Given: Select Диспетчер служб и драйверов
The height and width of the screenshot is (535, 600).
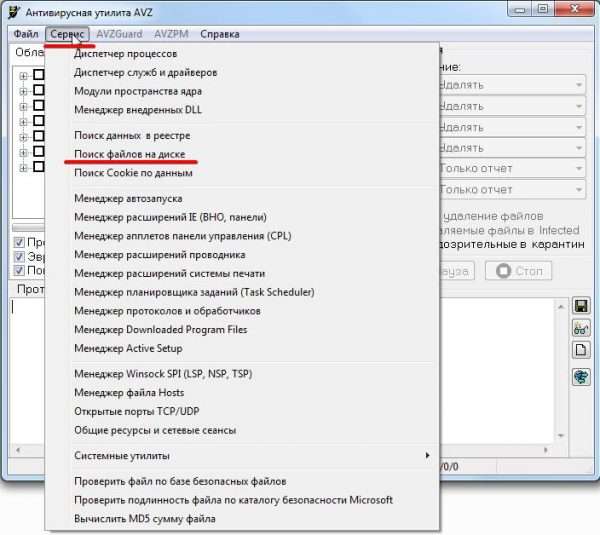Looking at the screenshot, I should (145, 72).
